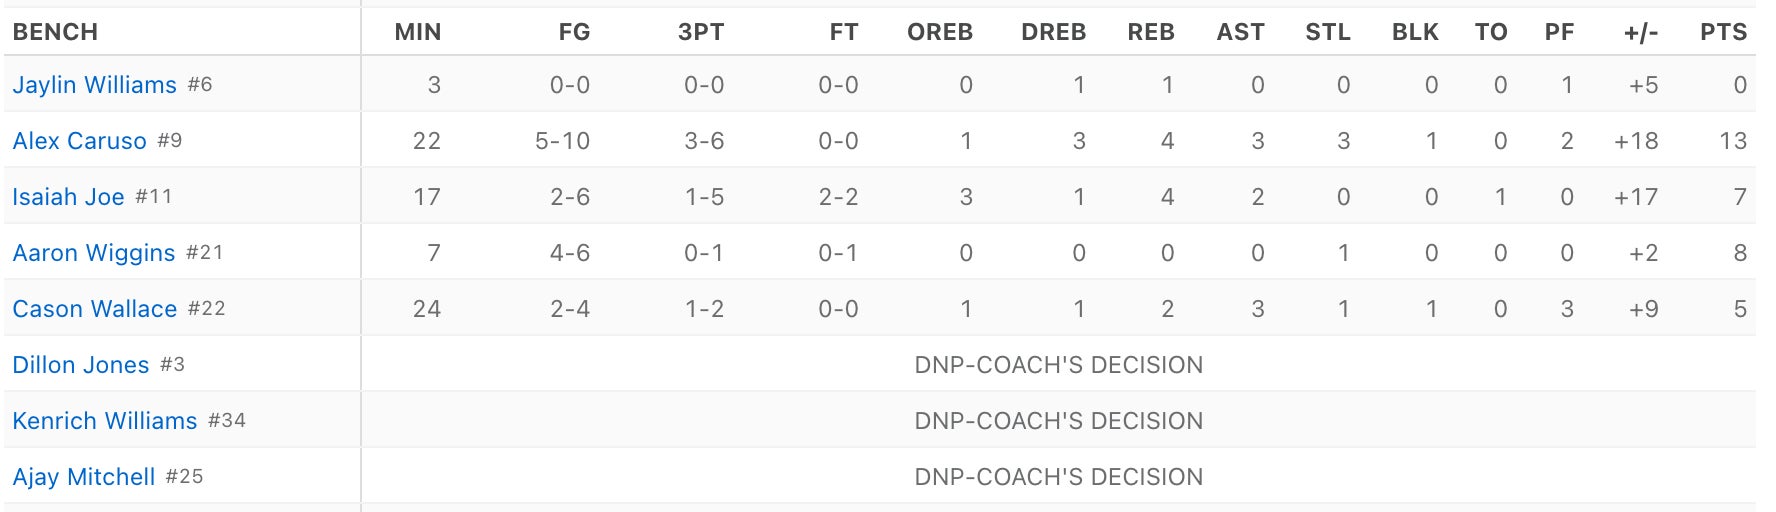This screenshot has width=1776, height=512.
Task: Select the DREB column header
Action: pyautogui.click(x=1053, y=32)
